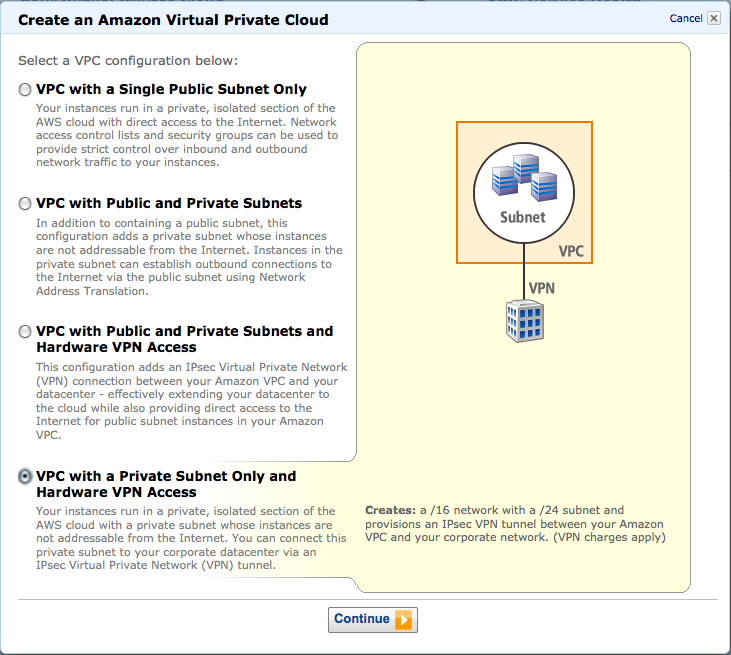Click the orange arrow icon on Continue

coord(404,620)
